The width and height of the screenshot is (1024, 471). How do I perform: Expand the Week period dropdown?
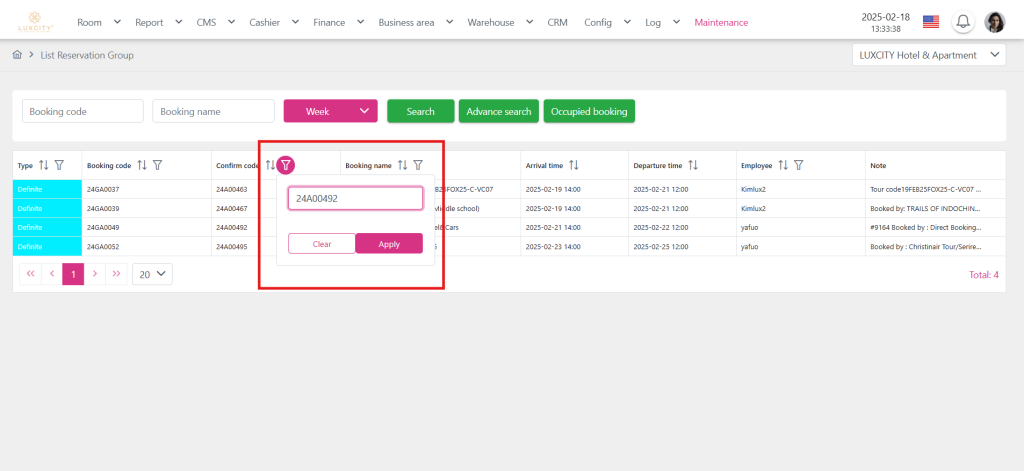[x=330, y=111]
